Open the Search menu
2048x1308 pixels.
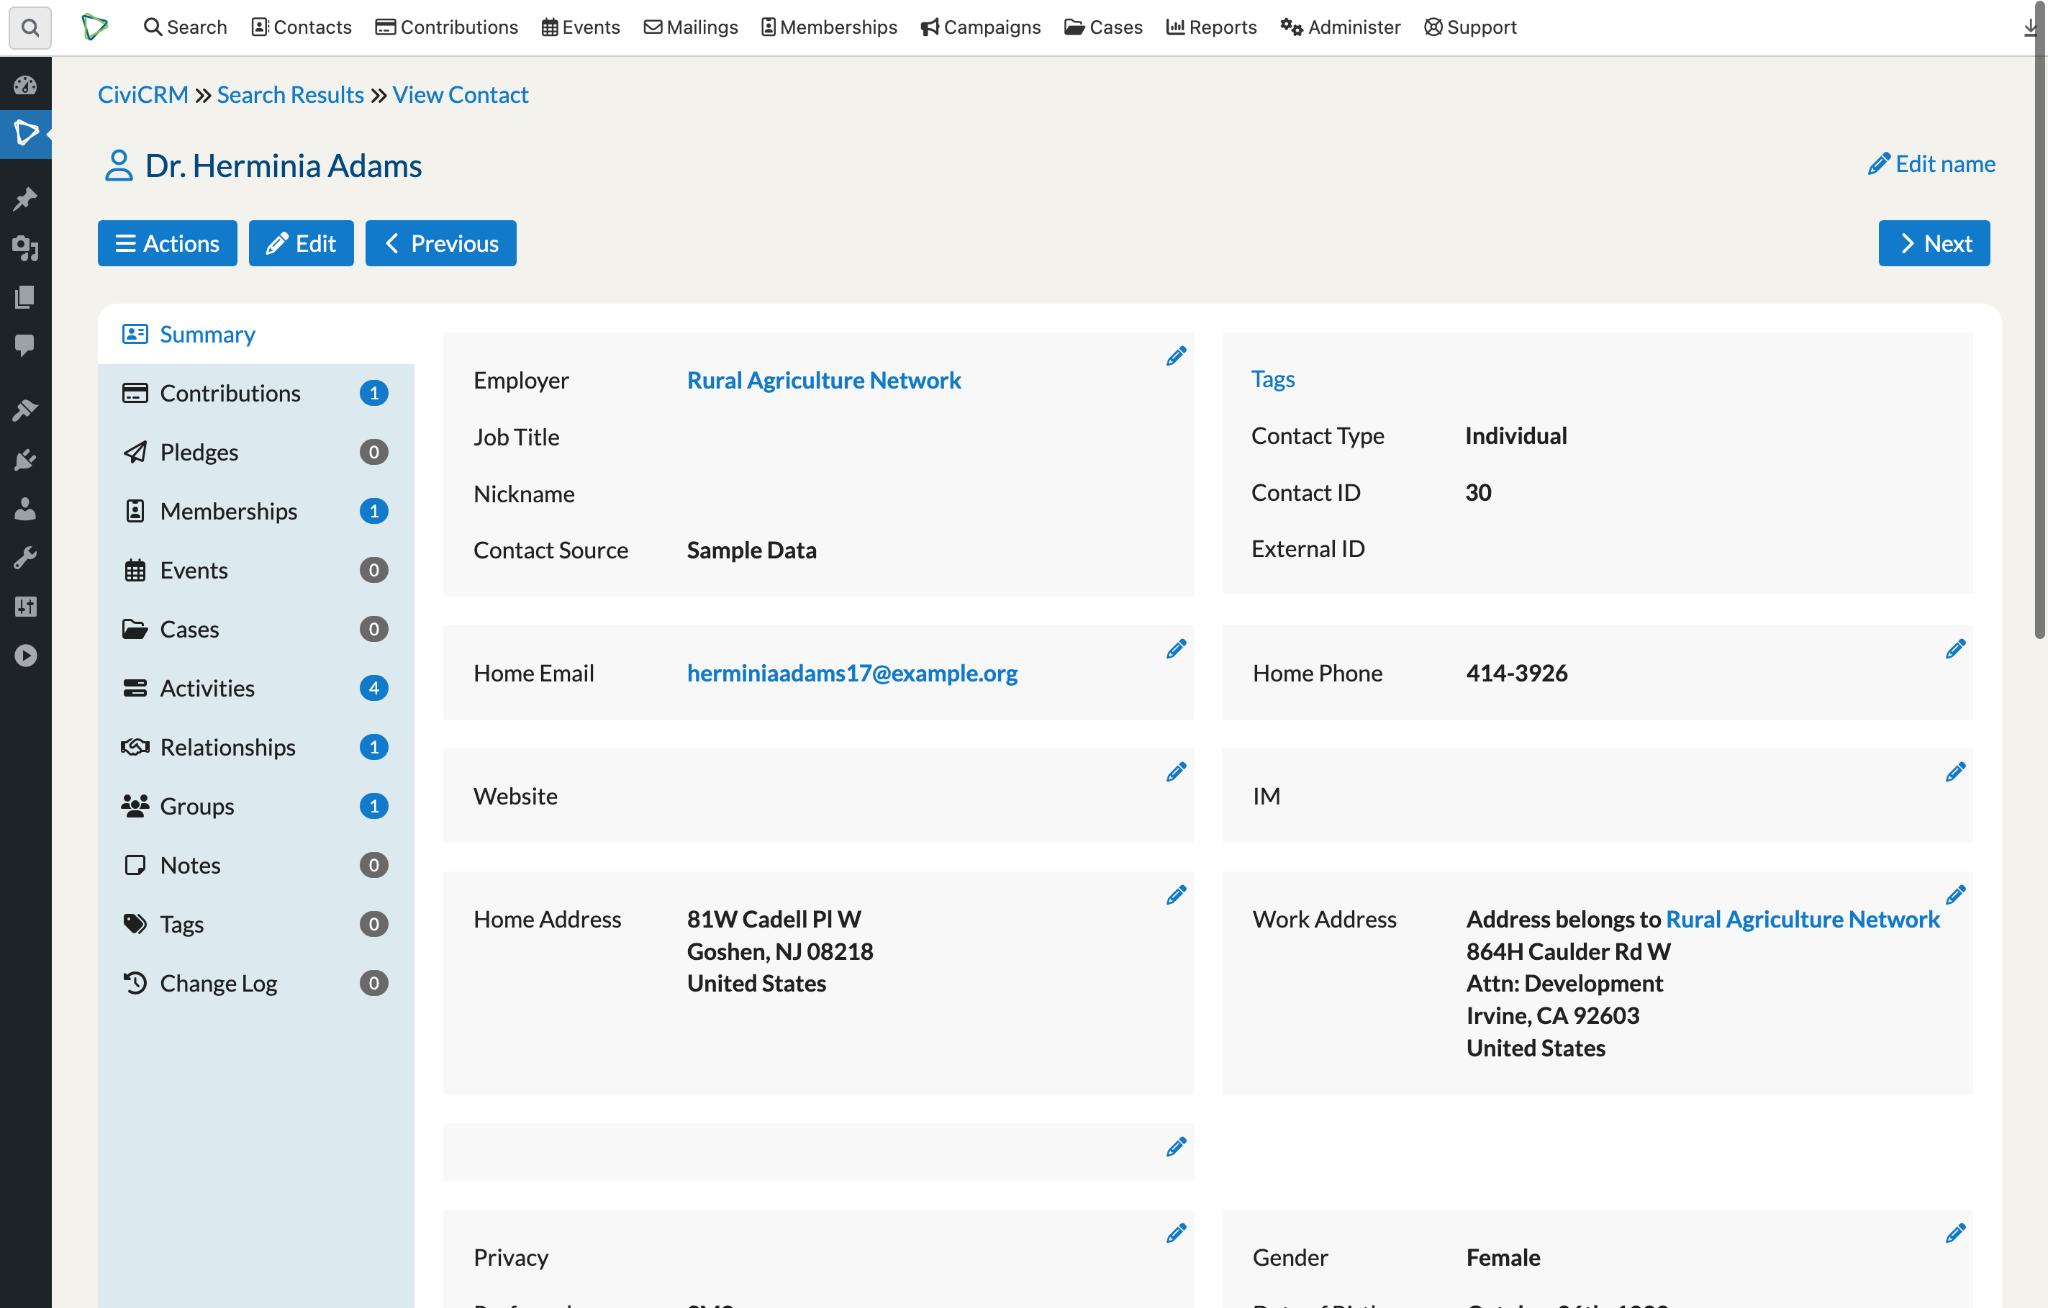[186, 27]
